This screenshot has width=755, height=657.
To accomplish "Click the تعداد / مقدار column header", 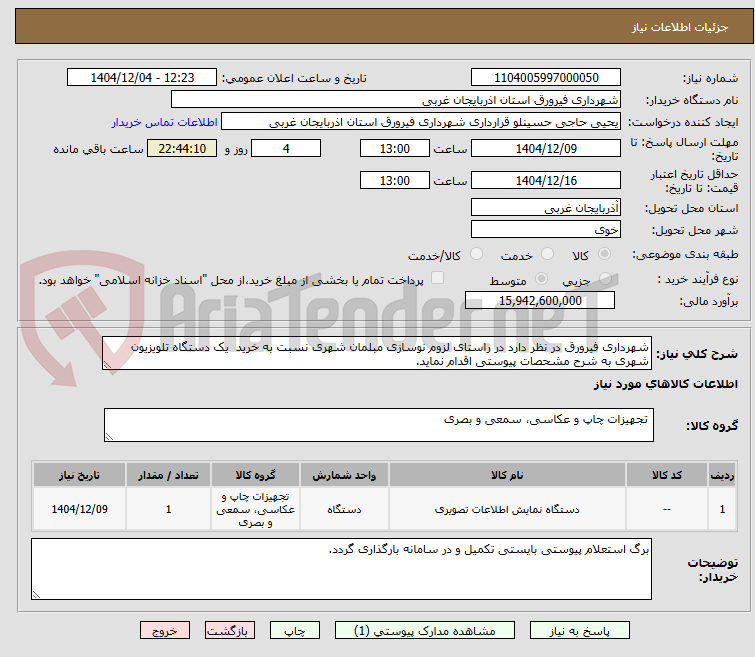I will point(168,475).
